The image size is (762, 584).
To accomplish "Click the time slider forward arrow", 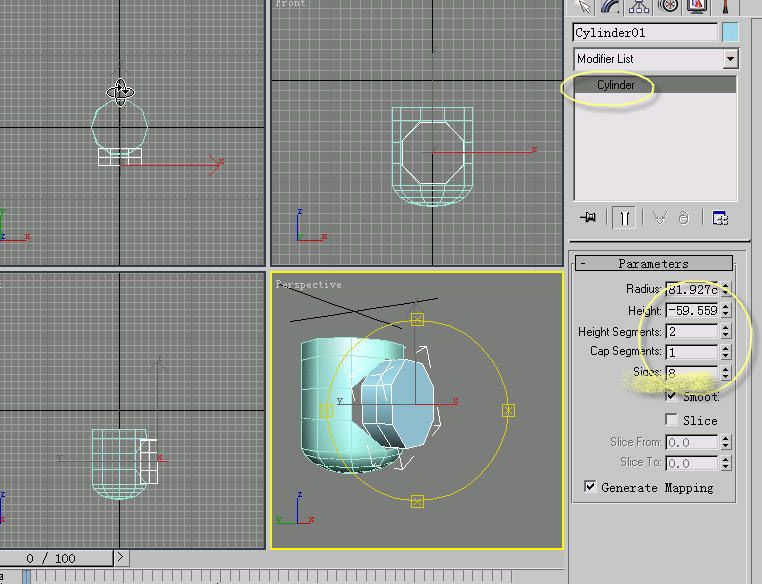I will (x=121, y=557).
